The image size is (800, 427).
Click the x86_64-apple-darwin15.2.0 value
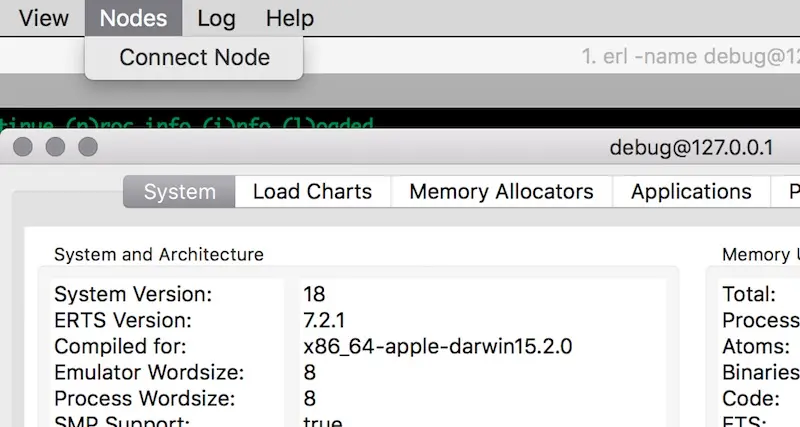438,346
